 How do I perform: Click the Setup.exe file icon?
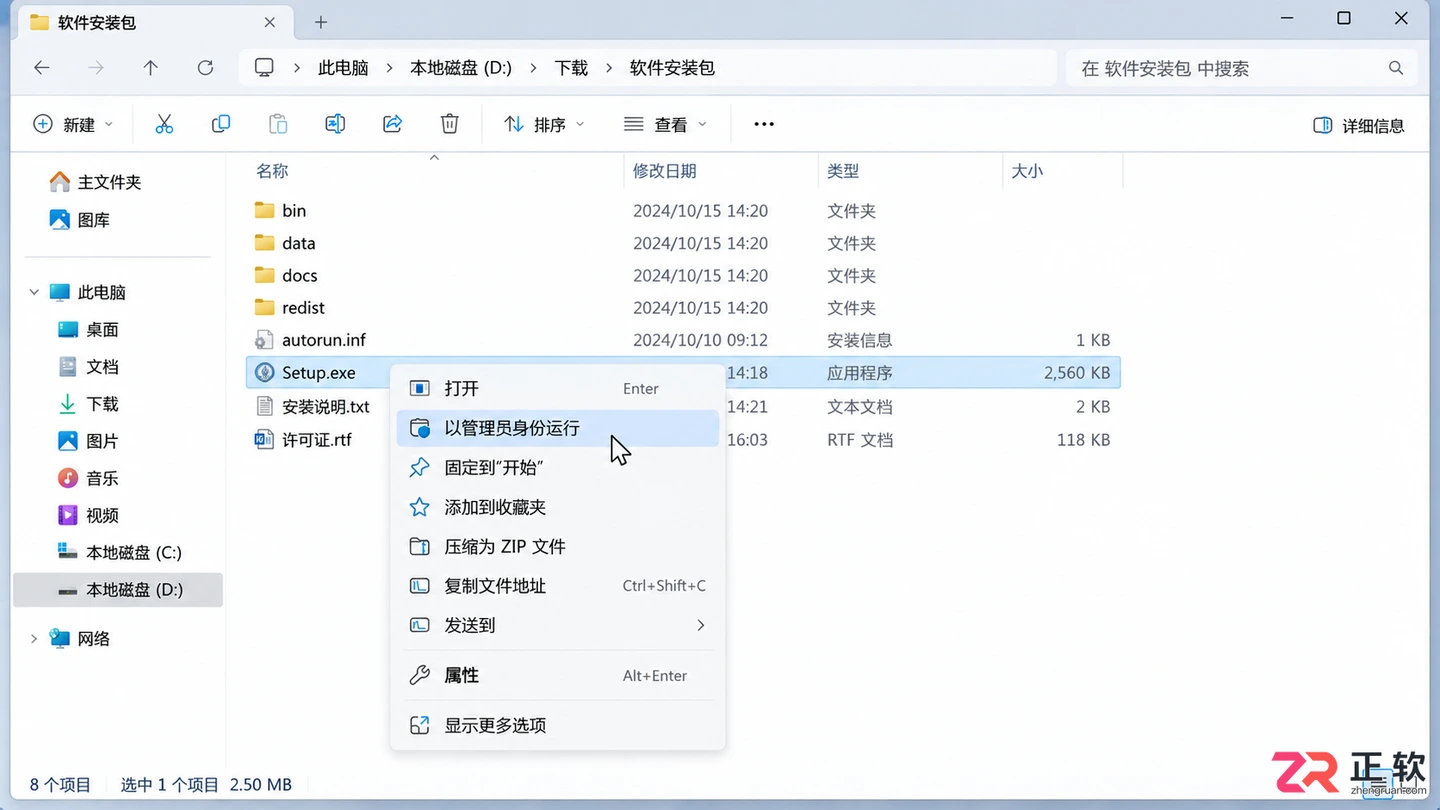264,373
